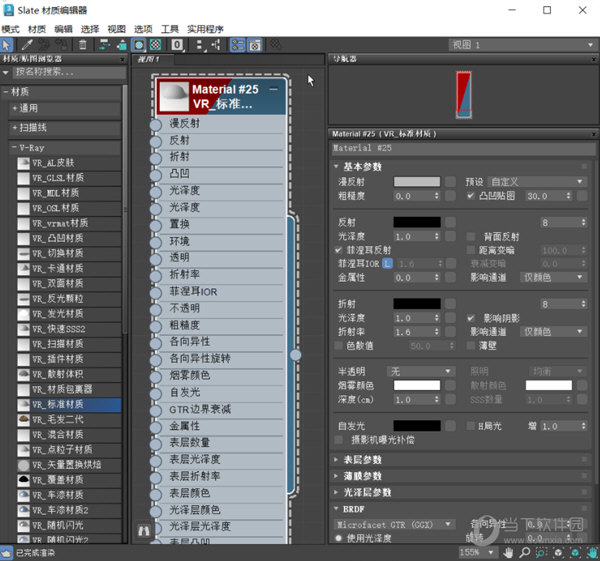This screenshot has height=561, width=600.
Task: Click the zoom extents cube icon
Action: pyautogui.click(x=558, y=553)
